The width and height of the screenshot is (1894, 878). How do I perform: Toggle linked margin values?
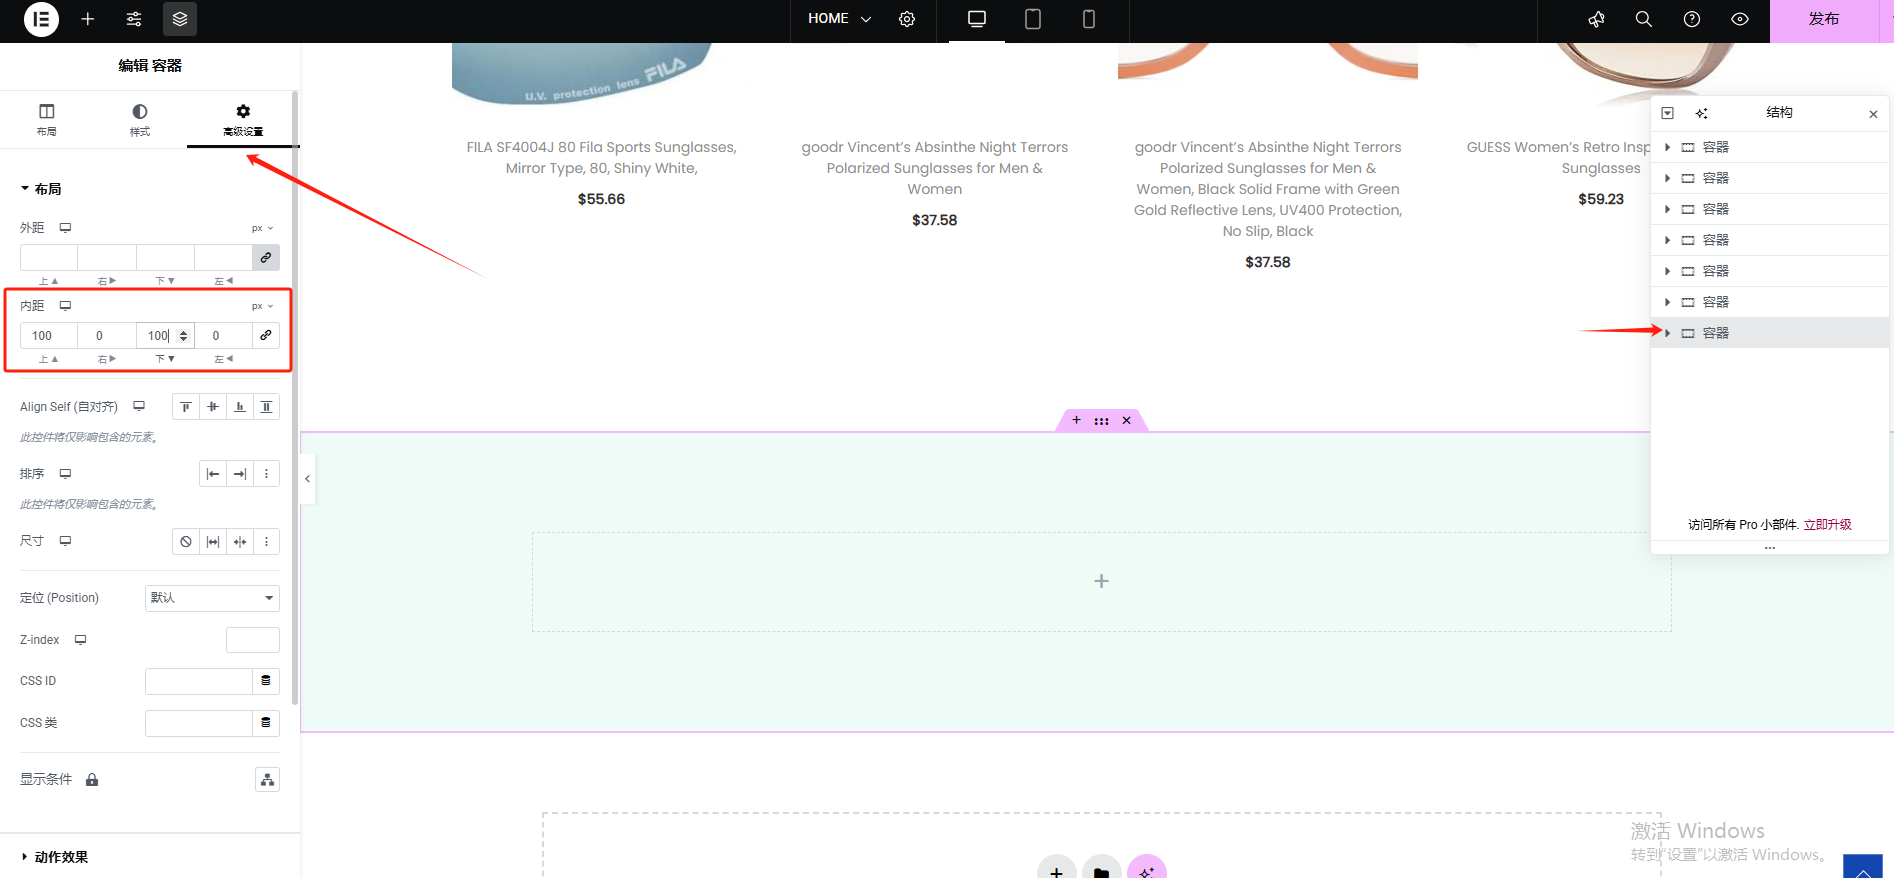click(266, 258)
